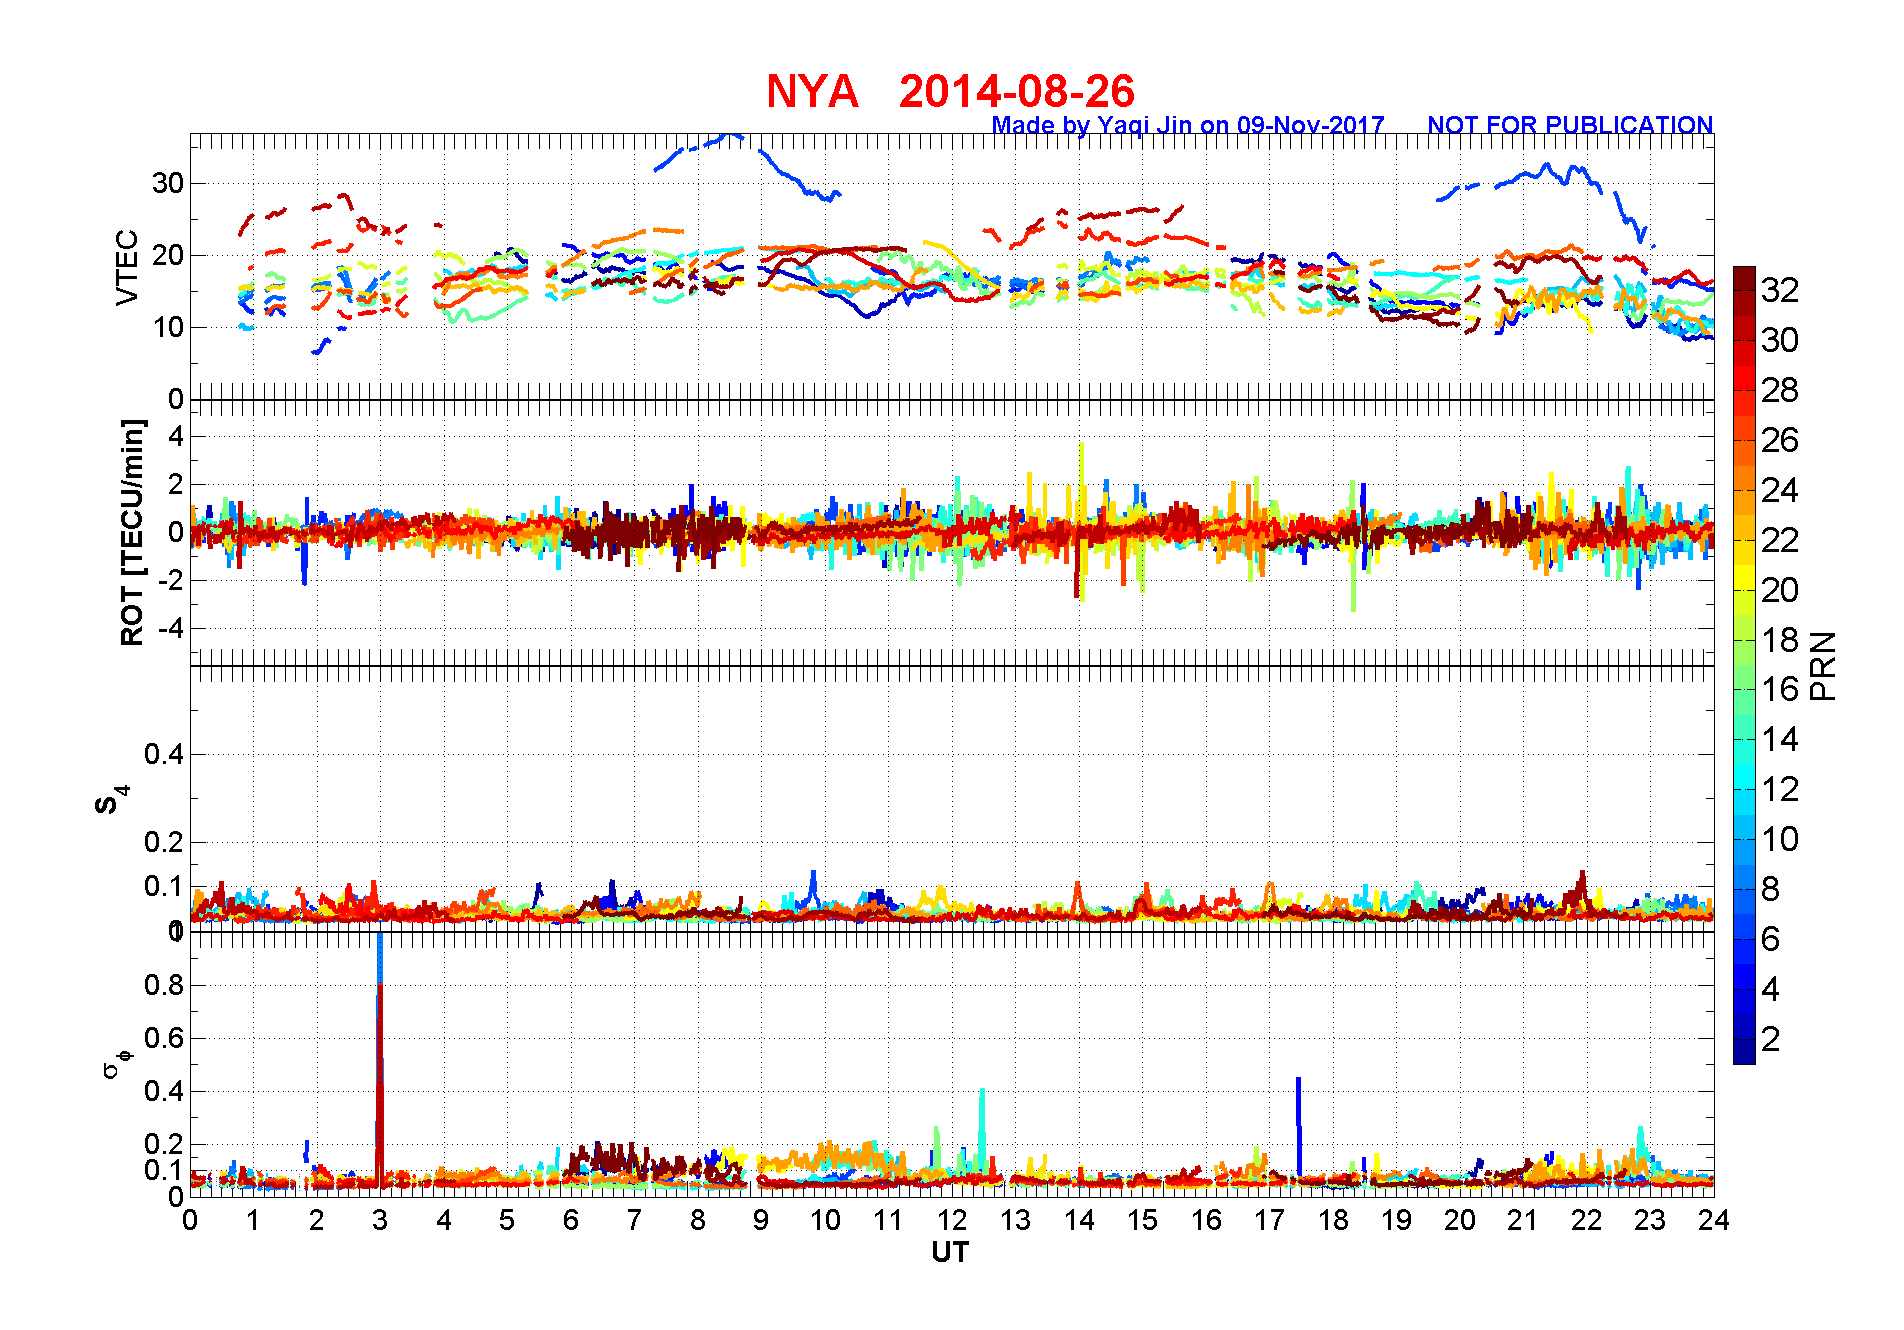Click the blue sigma-phi spike near 17.5 UT
This screenshot has height=1330, width=1904.
pyautogui.click(x=1298, y=1125)
